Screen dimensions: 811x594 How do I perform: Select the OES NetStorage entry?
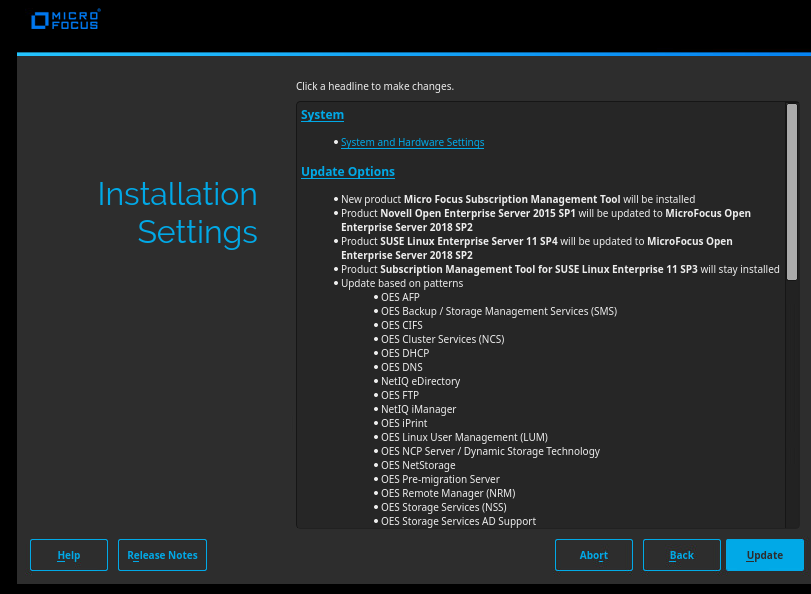tap(417, 465)
